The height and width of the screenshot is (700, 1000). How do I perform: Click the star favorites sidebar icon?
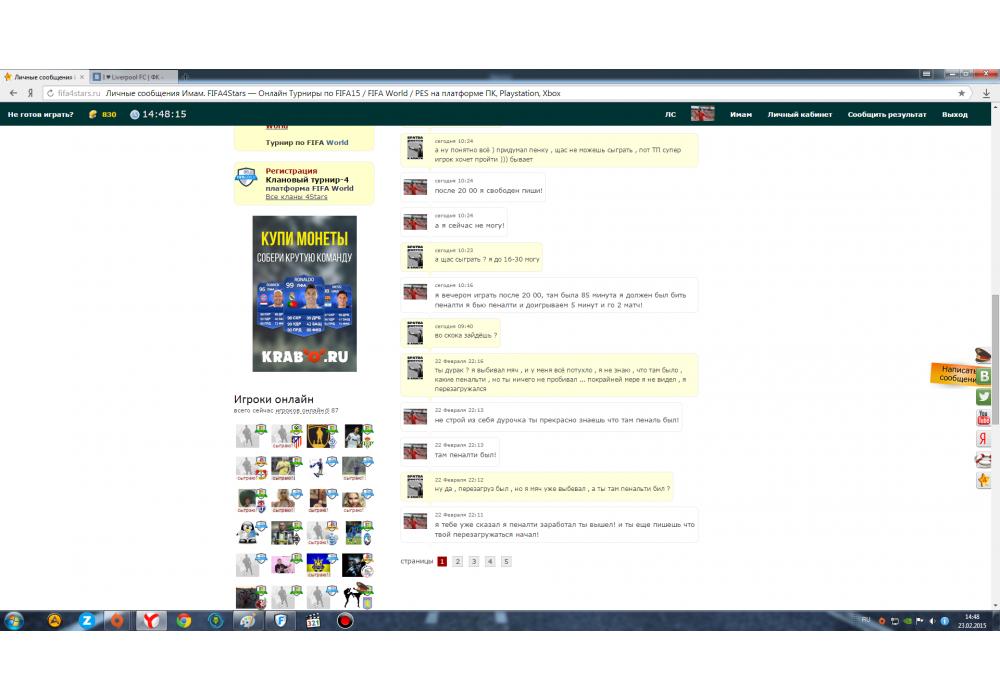[x=984, y=481]
